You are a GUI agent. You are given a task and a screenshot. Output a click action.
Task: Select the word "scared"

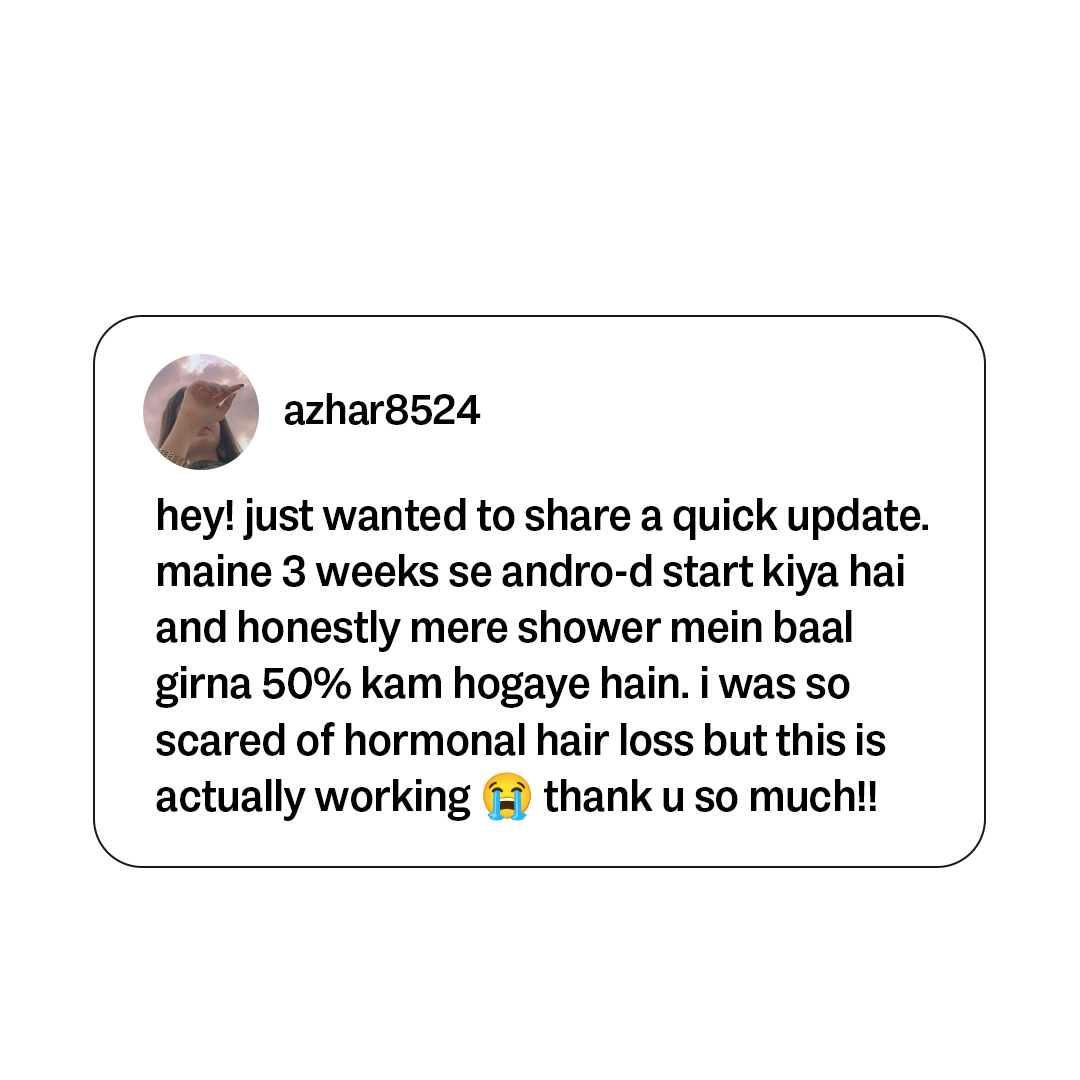coord(220,740)
